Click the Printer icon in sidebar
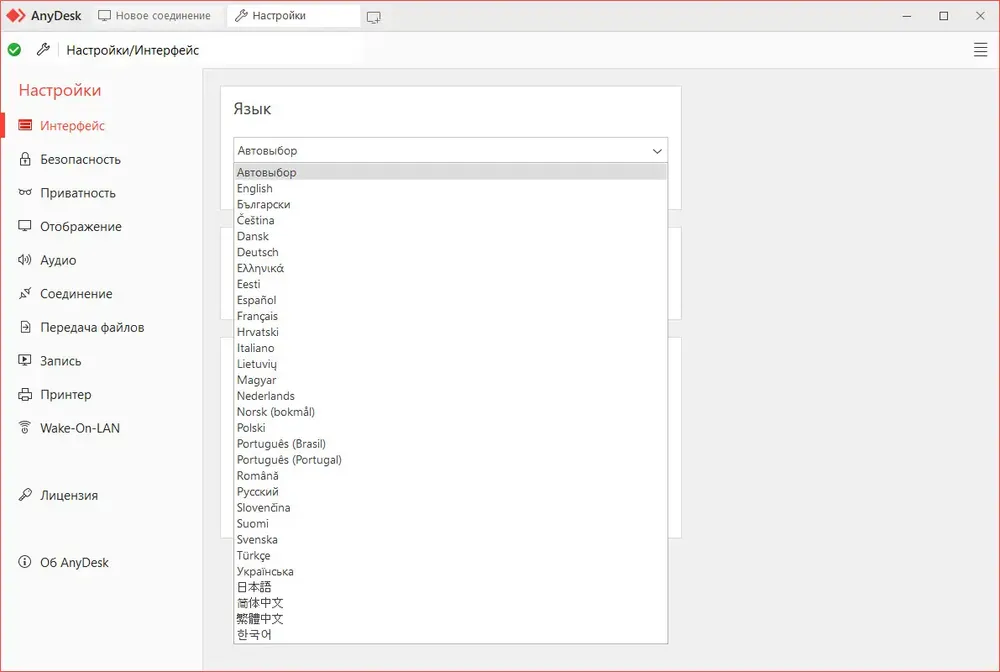The image size is (1000, 672). point(25,394)
